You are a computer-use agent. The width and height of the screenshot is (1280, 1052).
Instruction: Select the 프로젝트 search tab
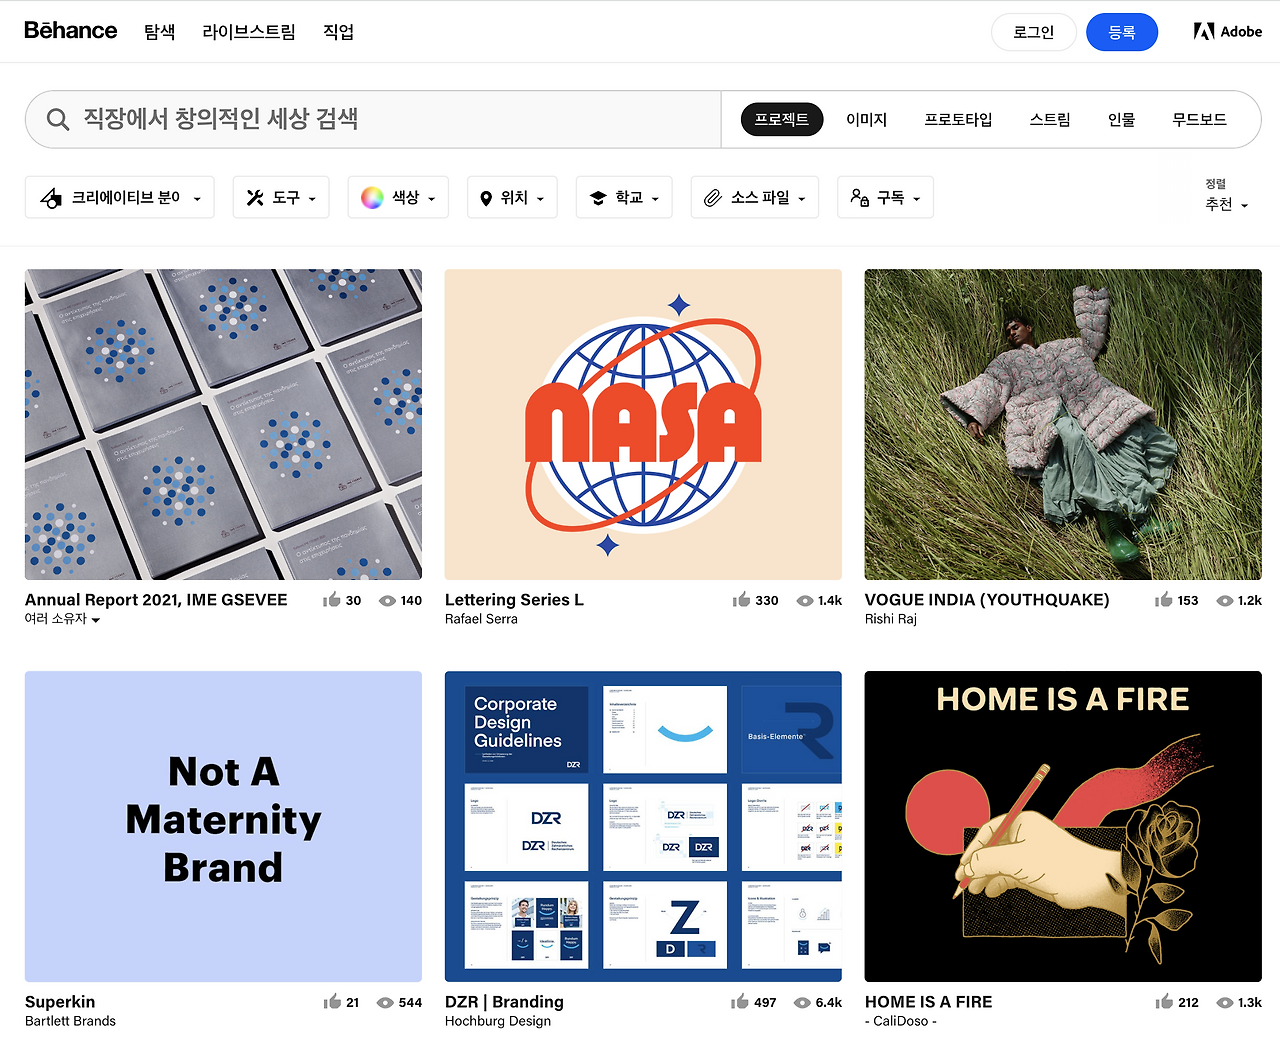[782, 119]
